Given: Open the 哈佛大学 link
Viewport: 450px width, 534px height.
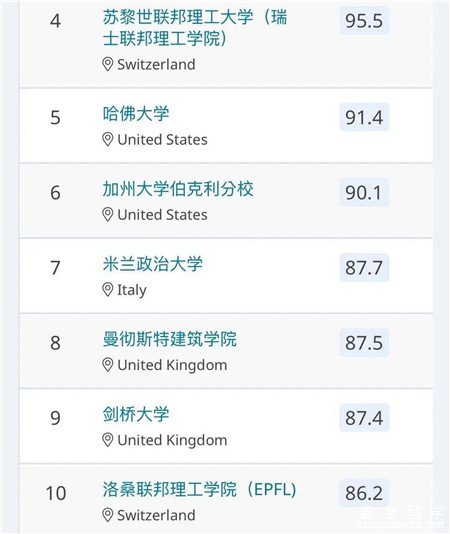Looking at the screenshot, I should point(136,114).
